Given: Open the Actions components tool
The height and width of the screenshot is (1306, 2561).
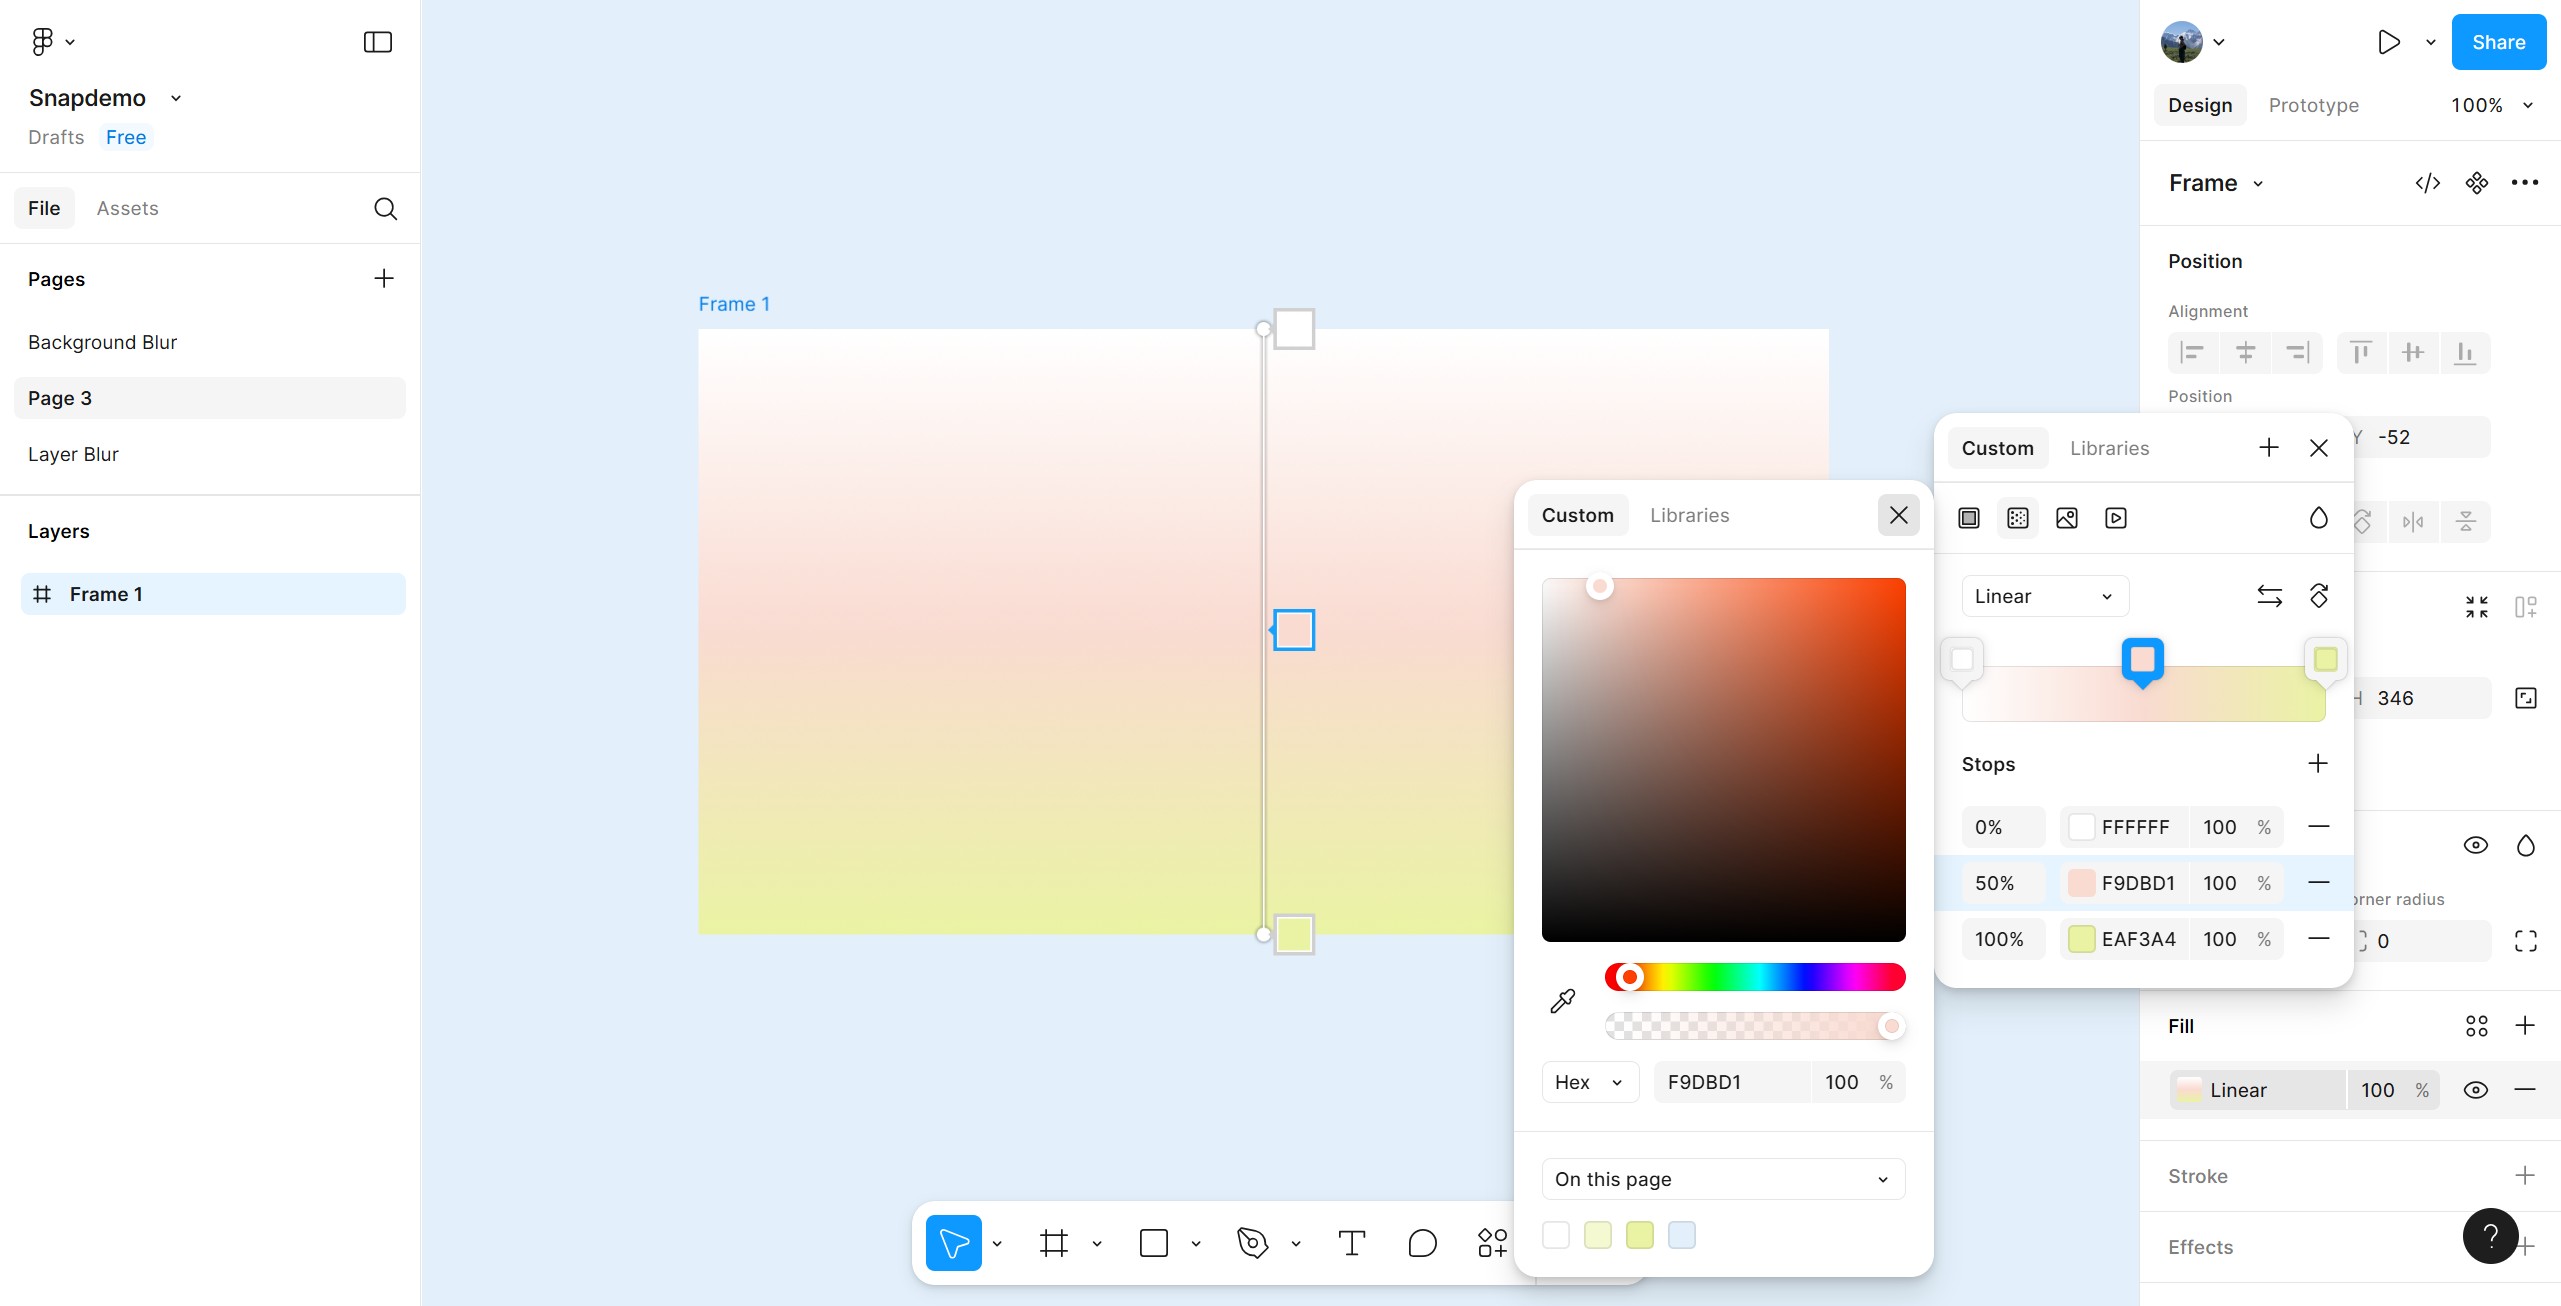Looking at the screenshot, I should (x=1492, y=1243).
